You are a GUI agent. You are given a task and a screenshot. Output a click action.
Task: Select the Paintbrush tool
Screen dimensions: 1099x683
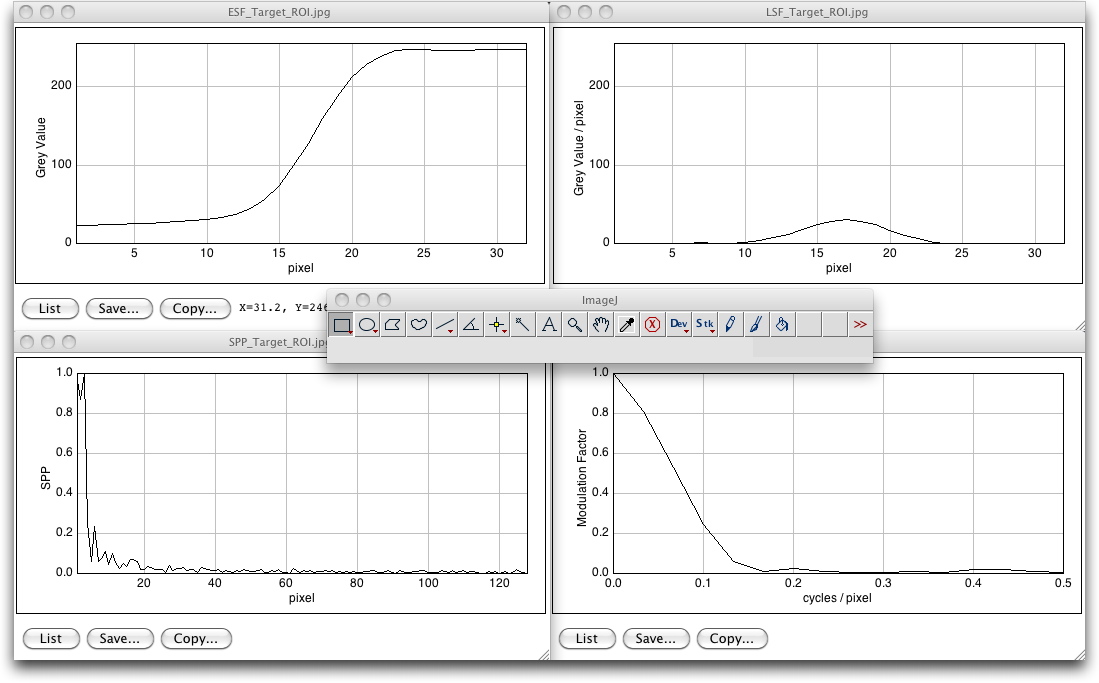point(756,325)
